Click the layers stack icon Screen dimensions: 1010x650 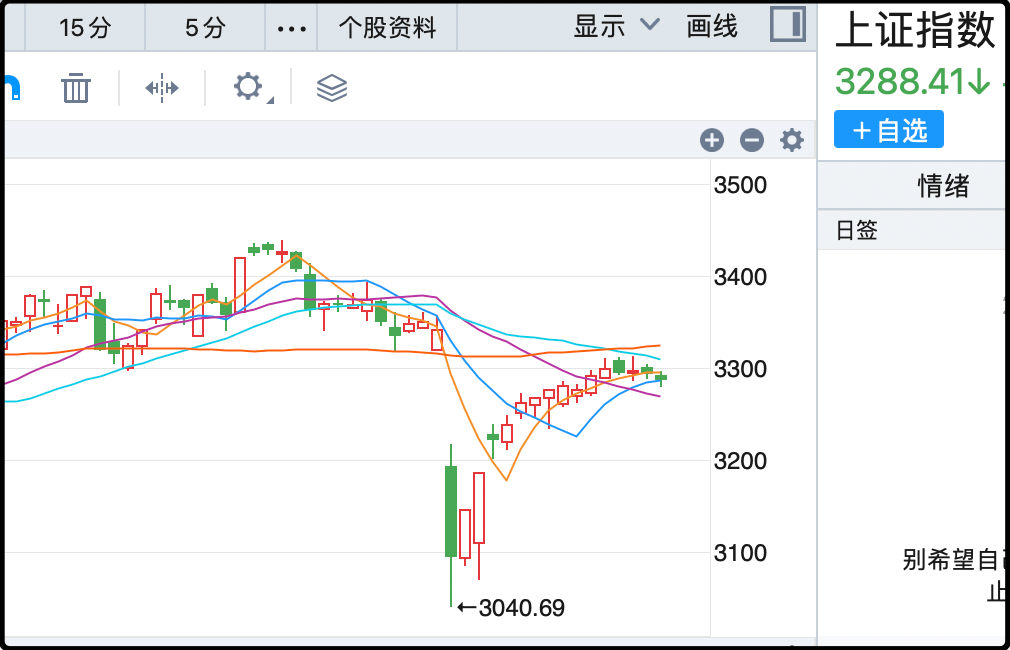pyautogui.click(x=331, y=88)
